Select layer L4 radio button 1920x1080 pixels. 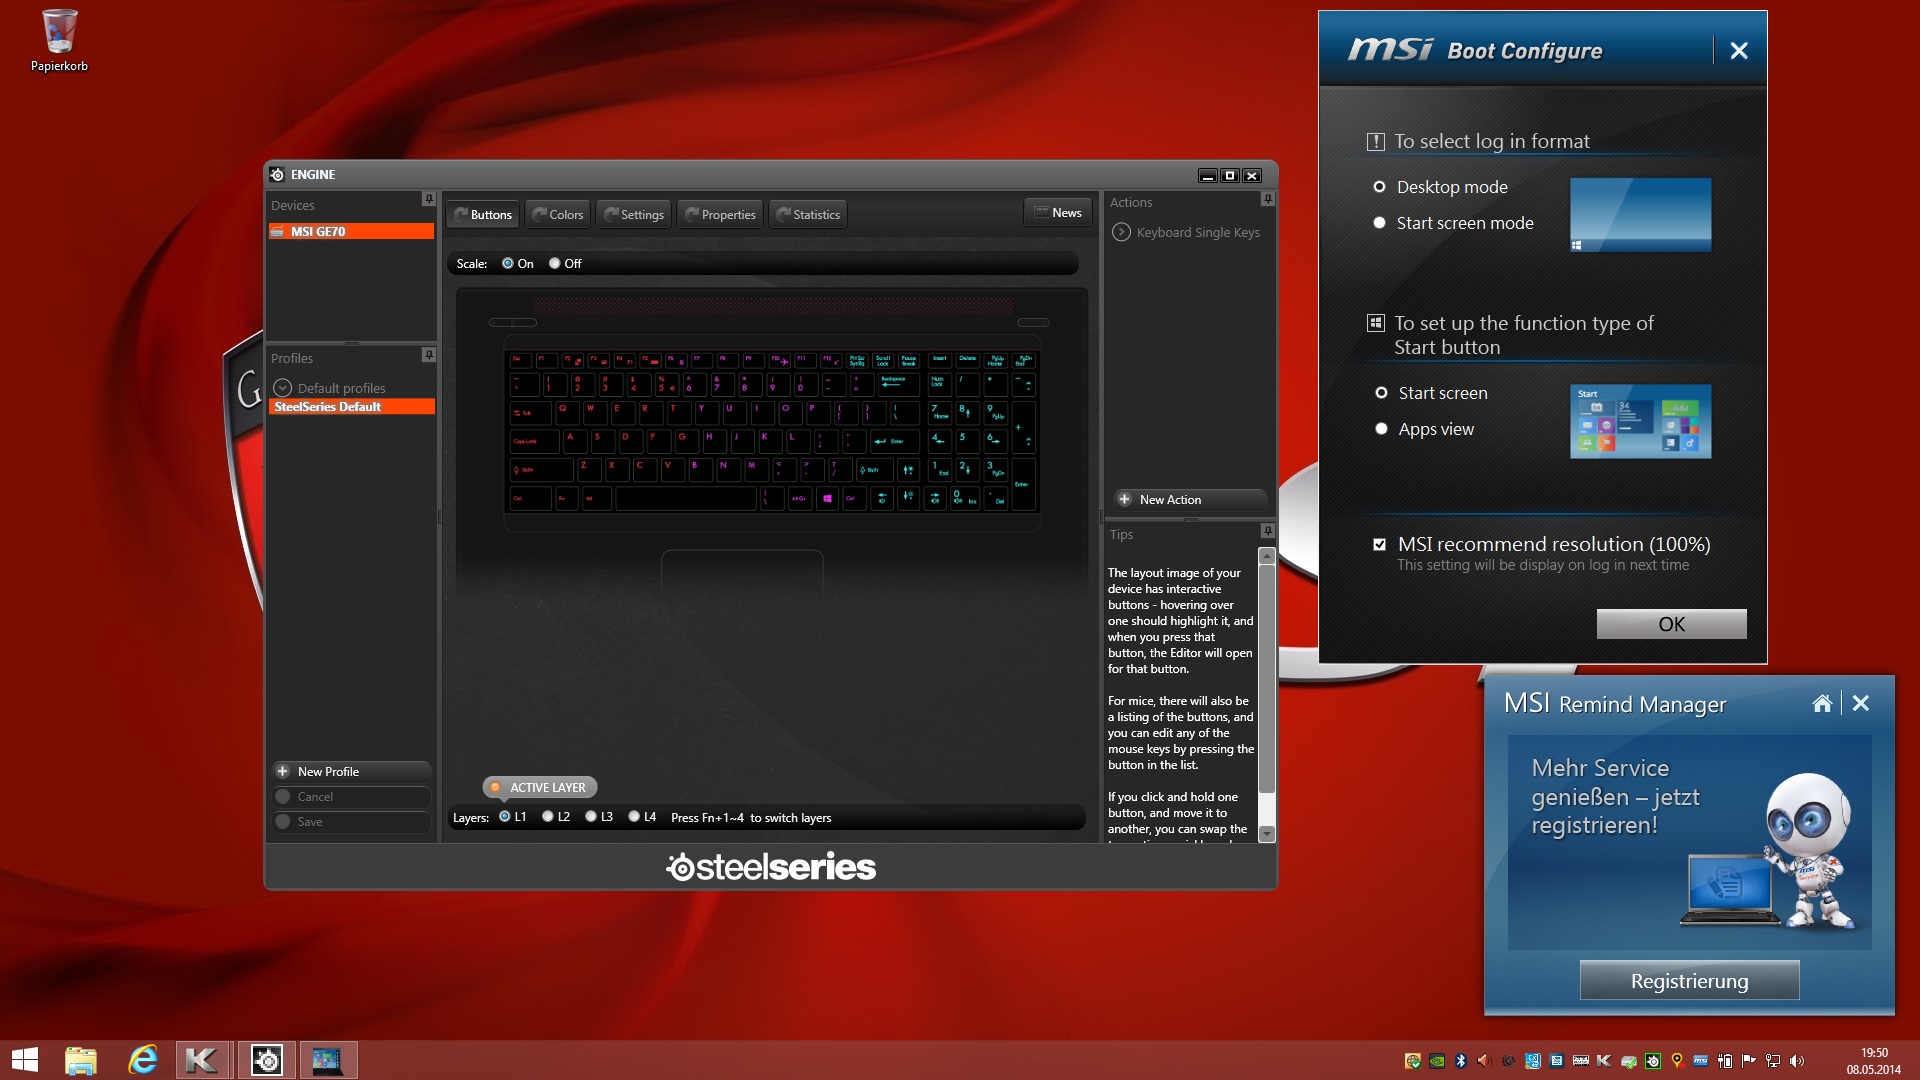(634, 817)
